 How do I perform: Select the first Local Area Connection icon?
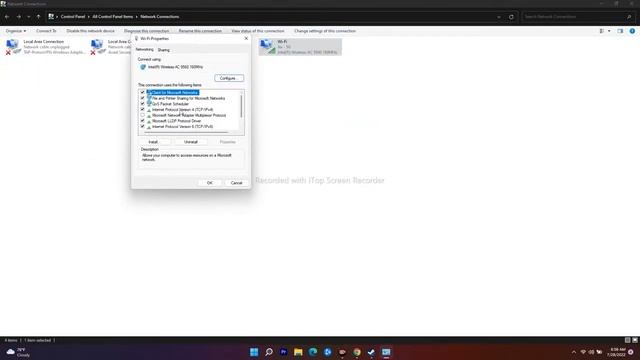(x=13, y=46)
